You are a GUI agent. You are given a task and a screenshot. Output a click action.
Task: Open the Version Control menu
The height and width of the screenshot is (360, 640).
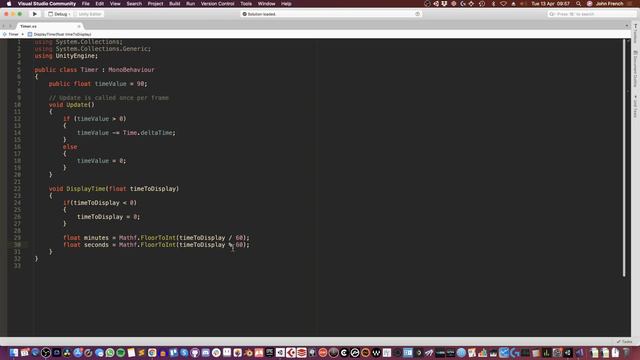218,4
